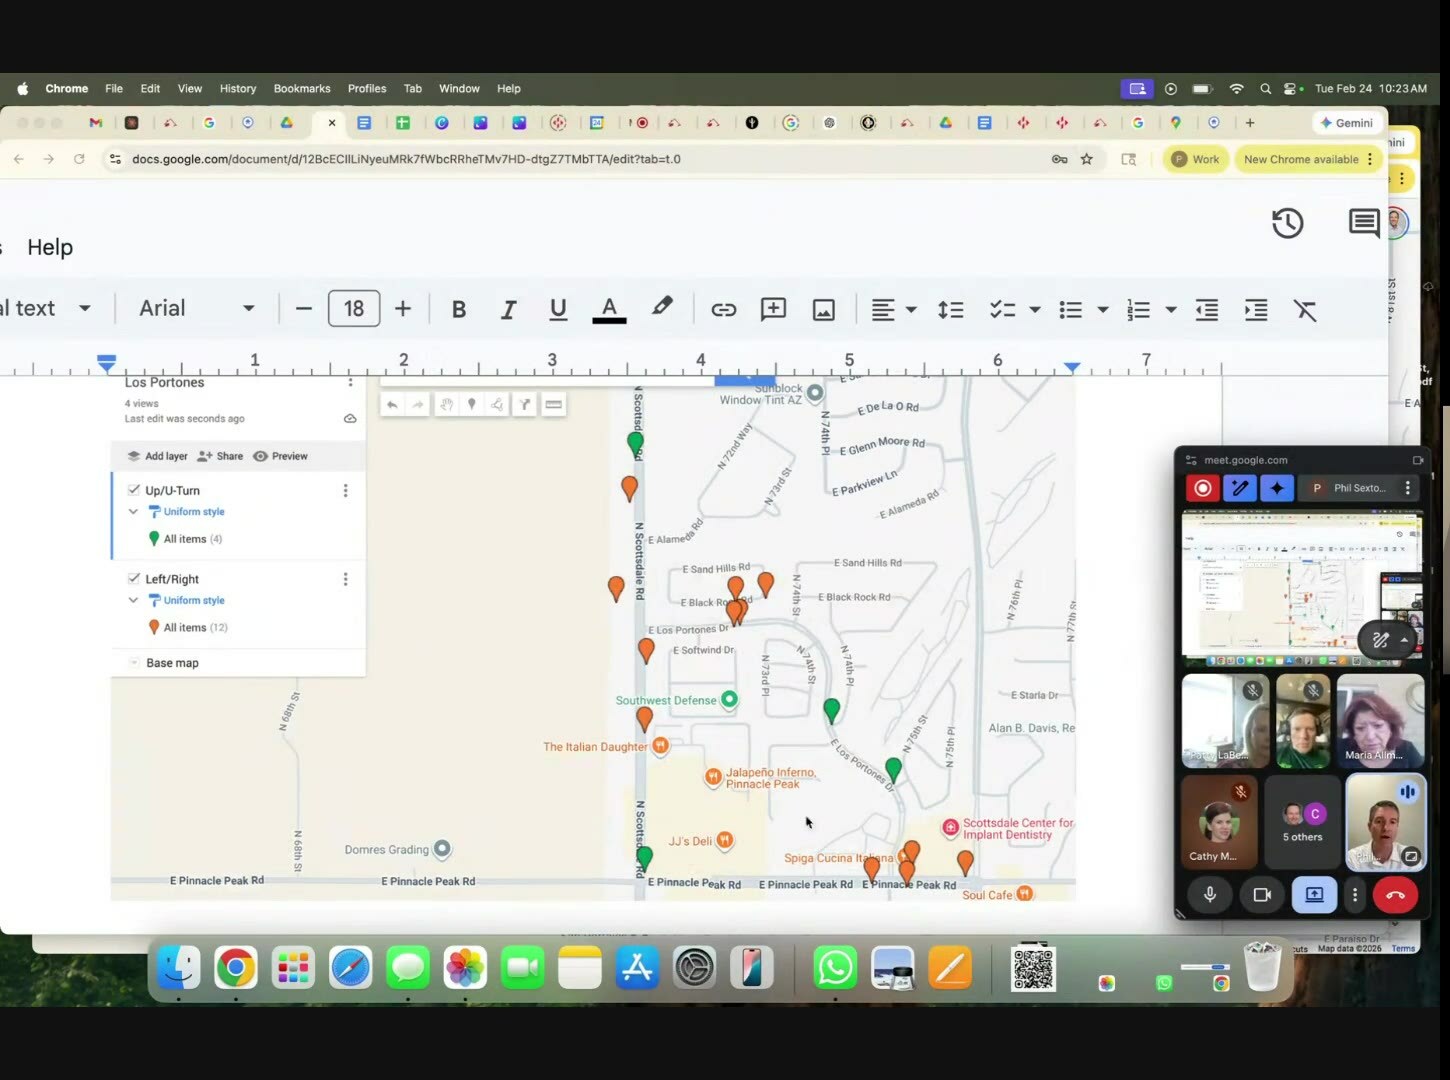Open the Bookmarks menu in menu bar
The image size is (1450, 1080).
pyautogui.click(x=302, y=89)
